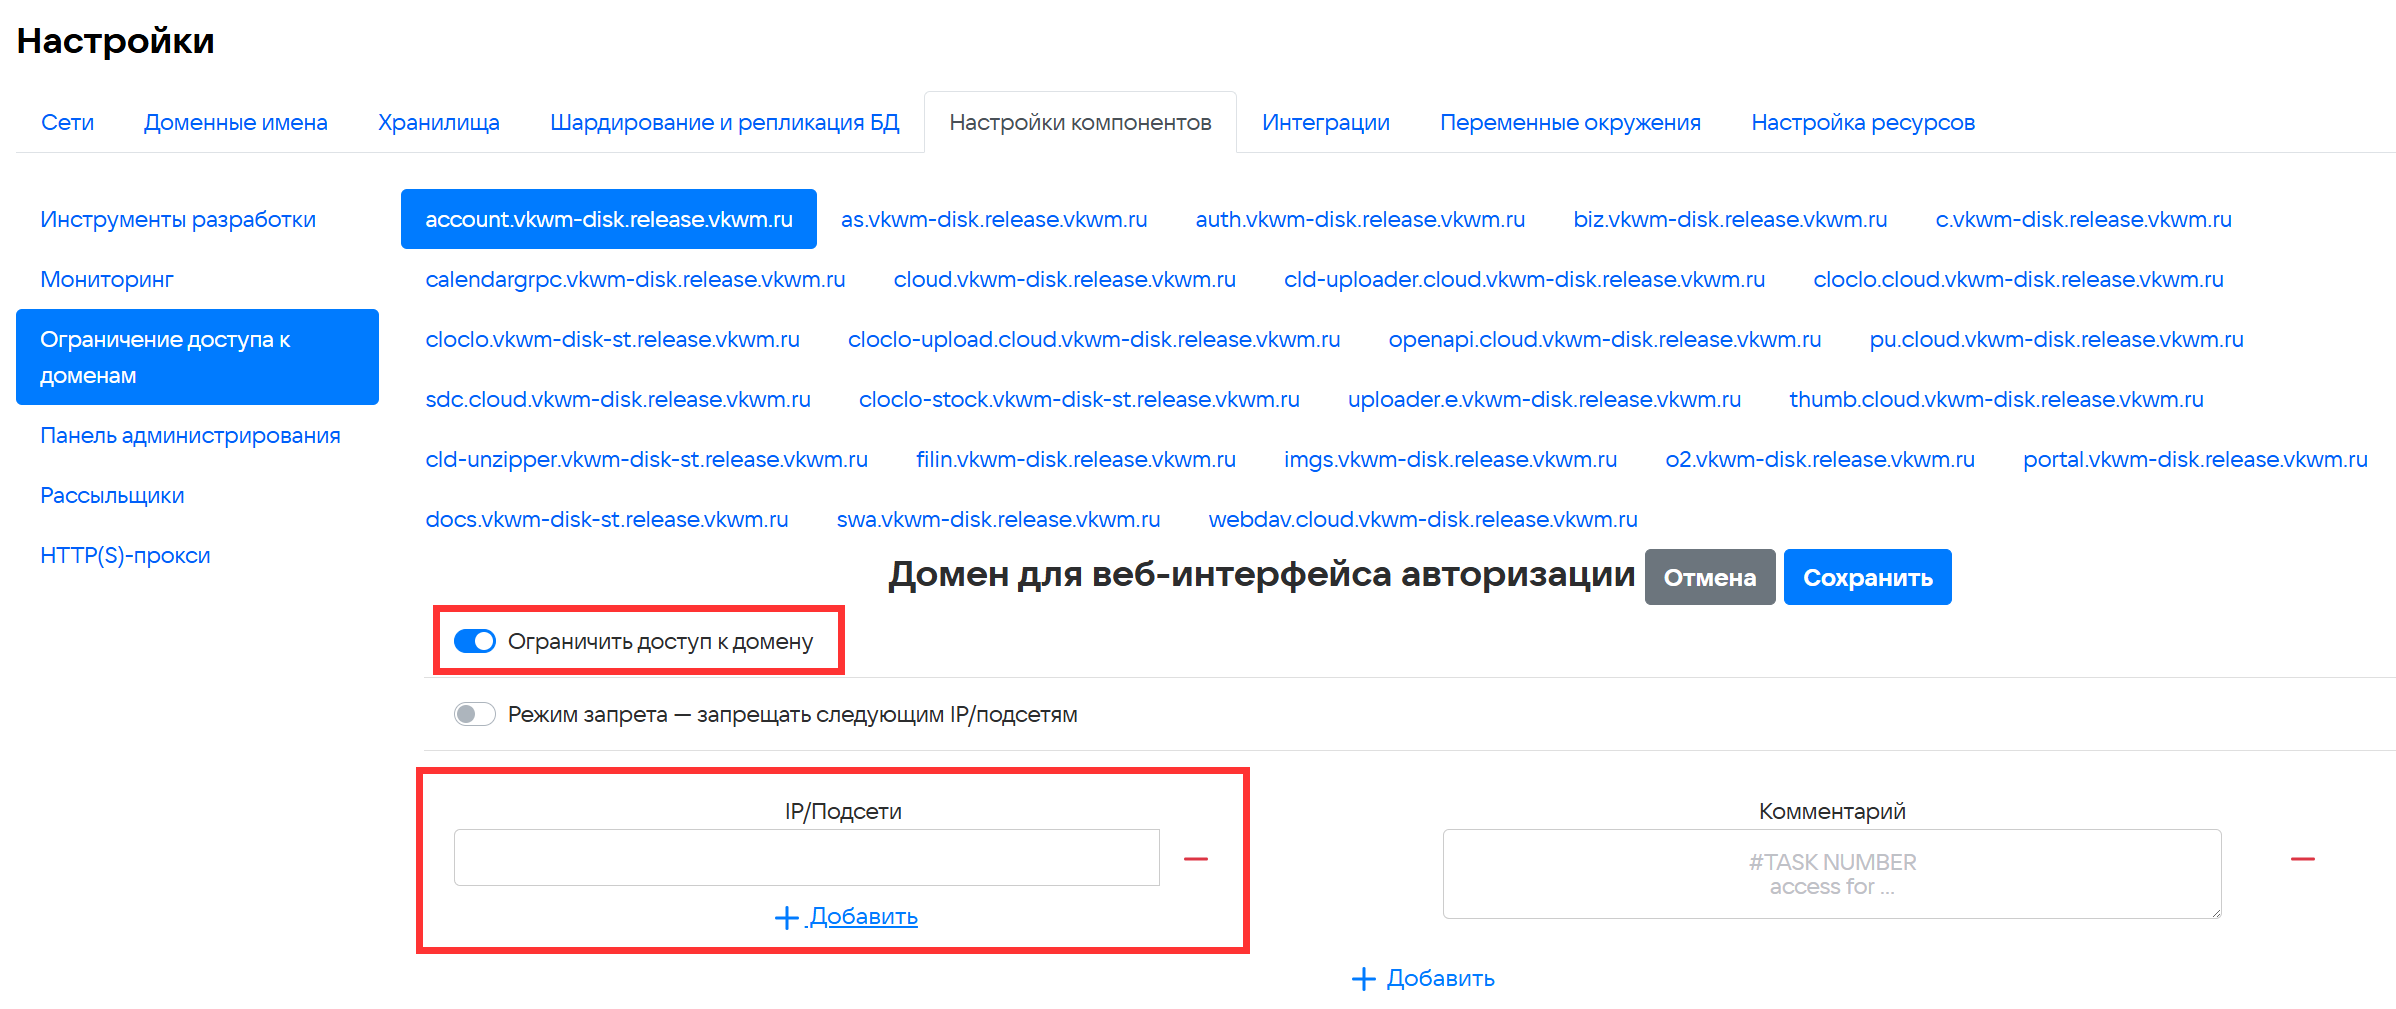The width and height of the screenshot is (2396, 1009).
Task: Select the Мониторинг sidebar item
Action: tap(107, 279)
